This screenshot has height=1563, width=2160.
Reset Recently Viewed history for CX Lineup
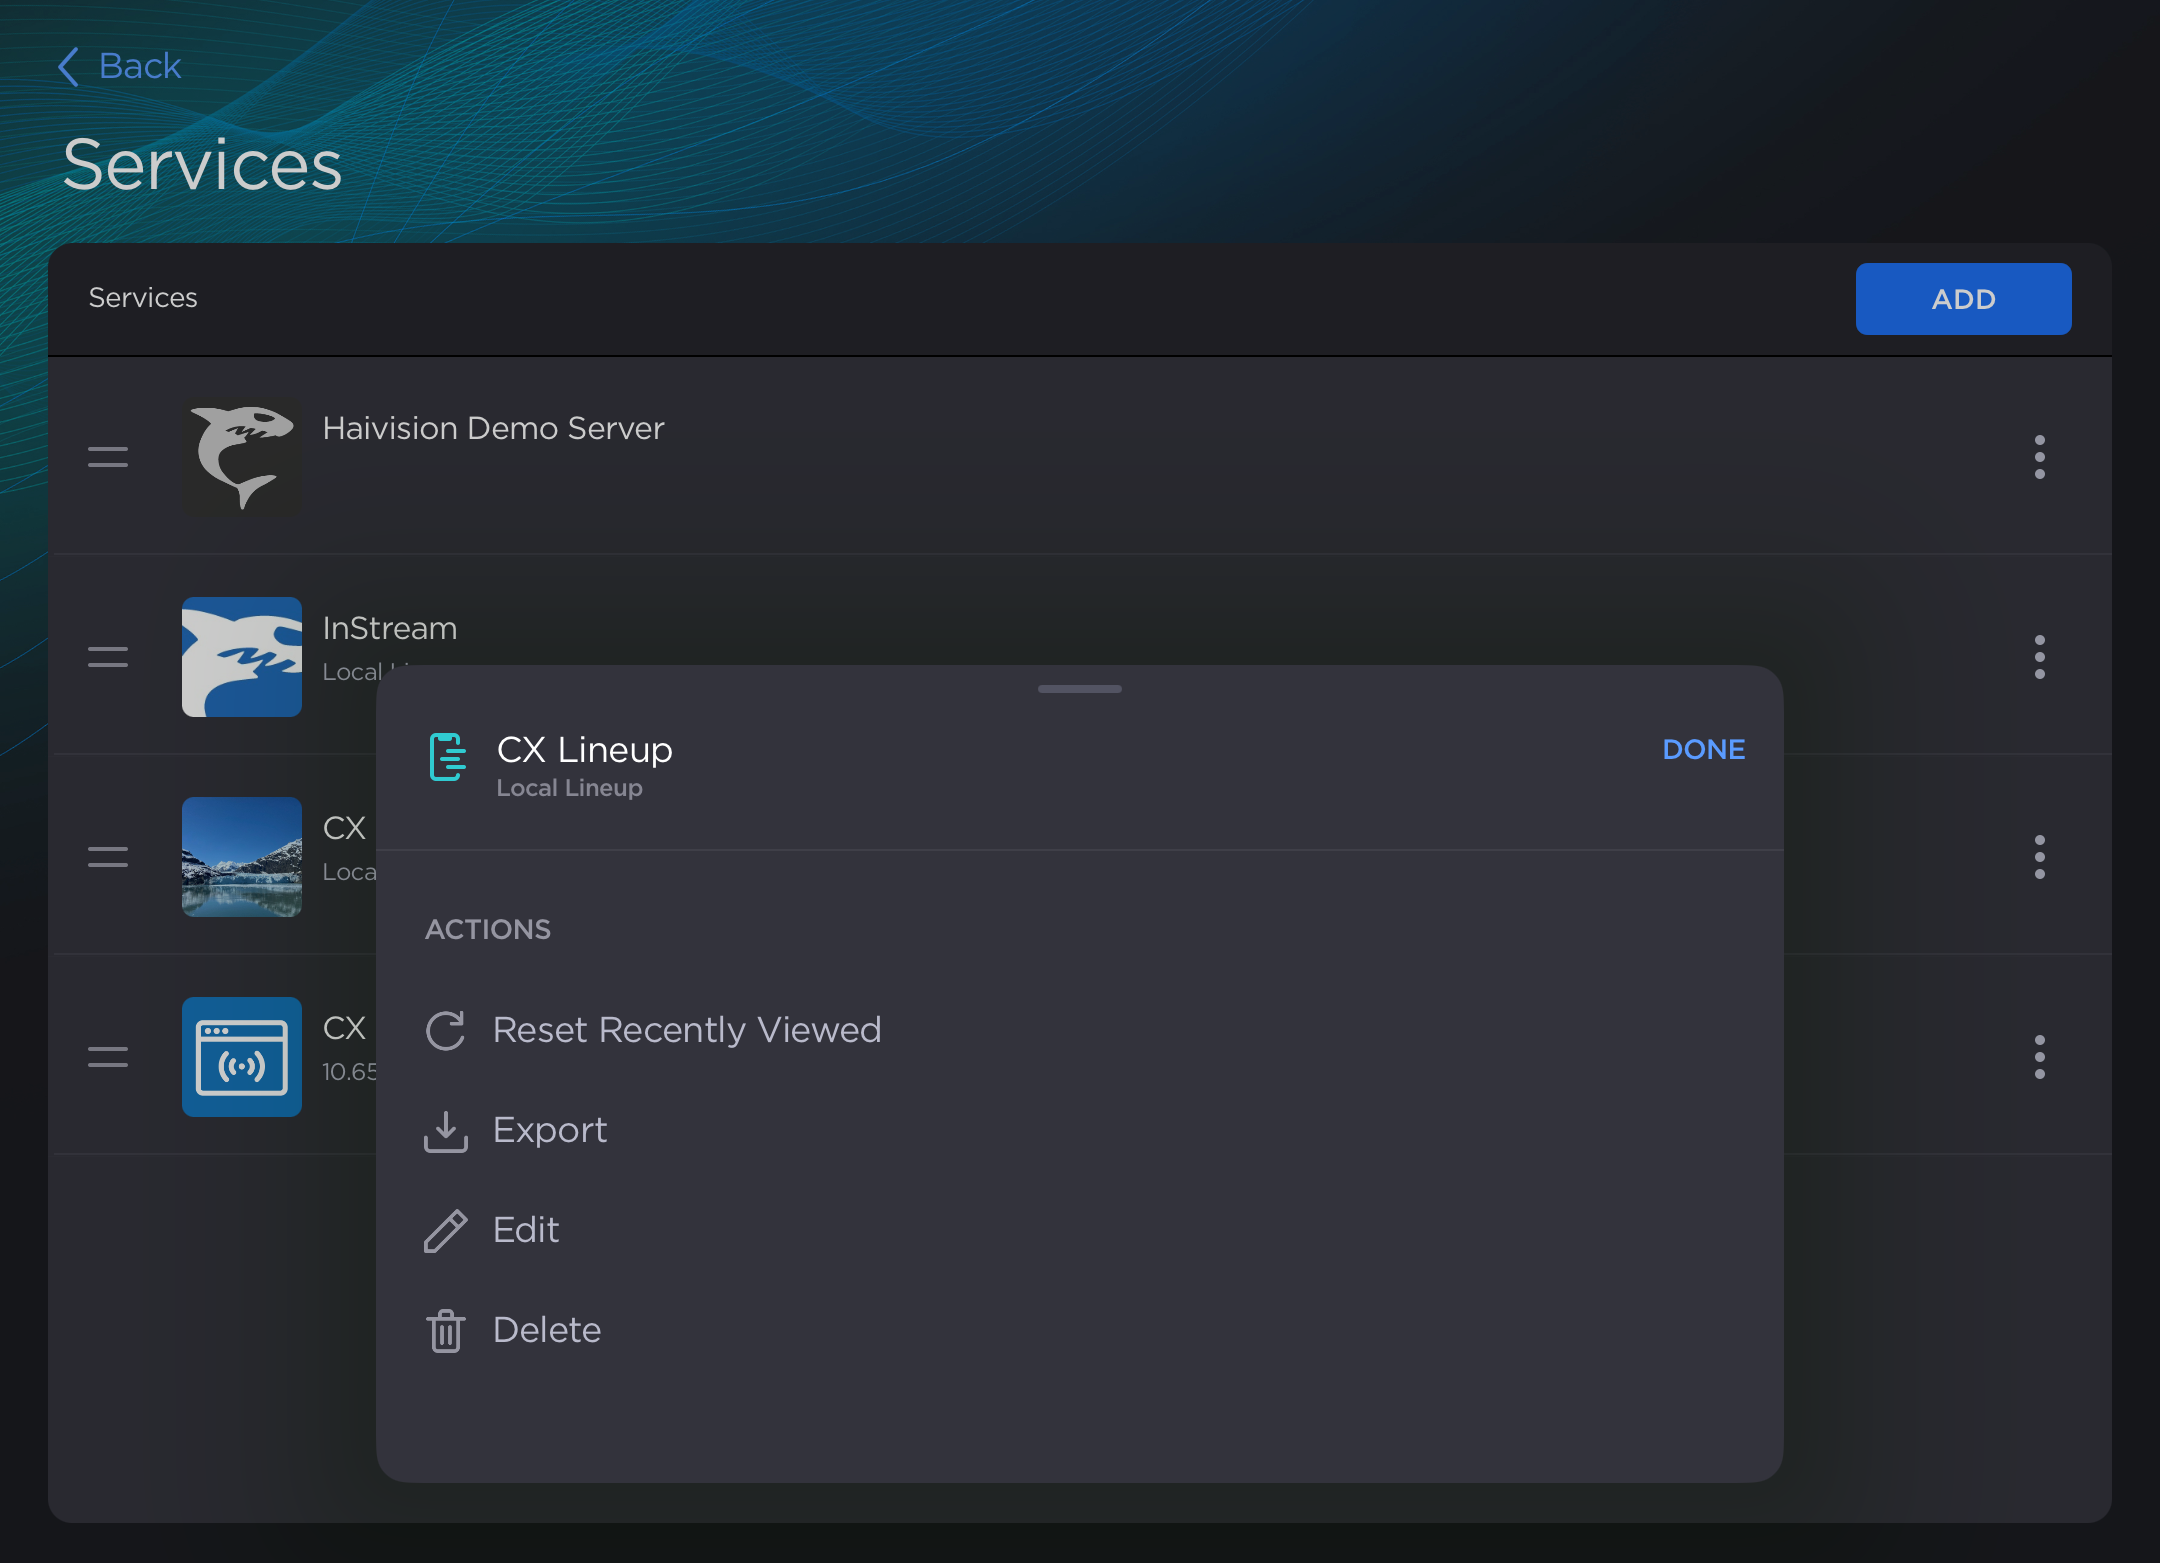click(686, 1028)
